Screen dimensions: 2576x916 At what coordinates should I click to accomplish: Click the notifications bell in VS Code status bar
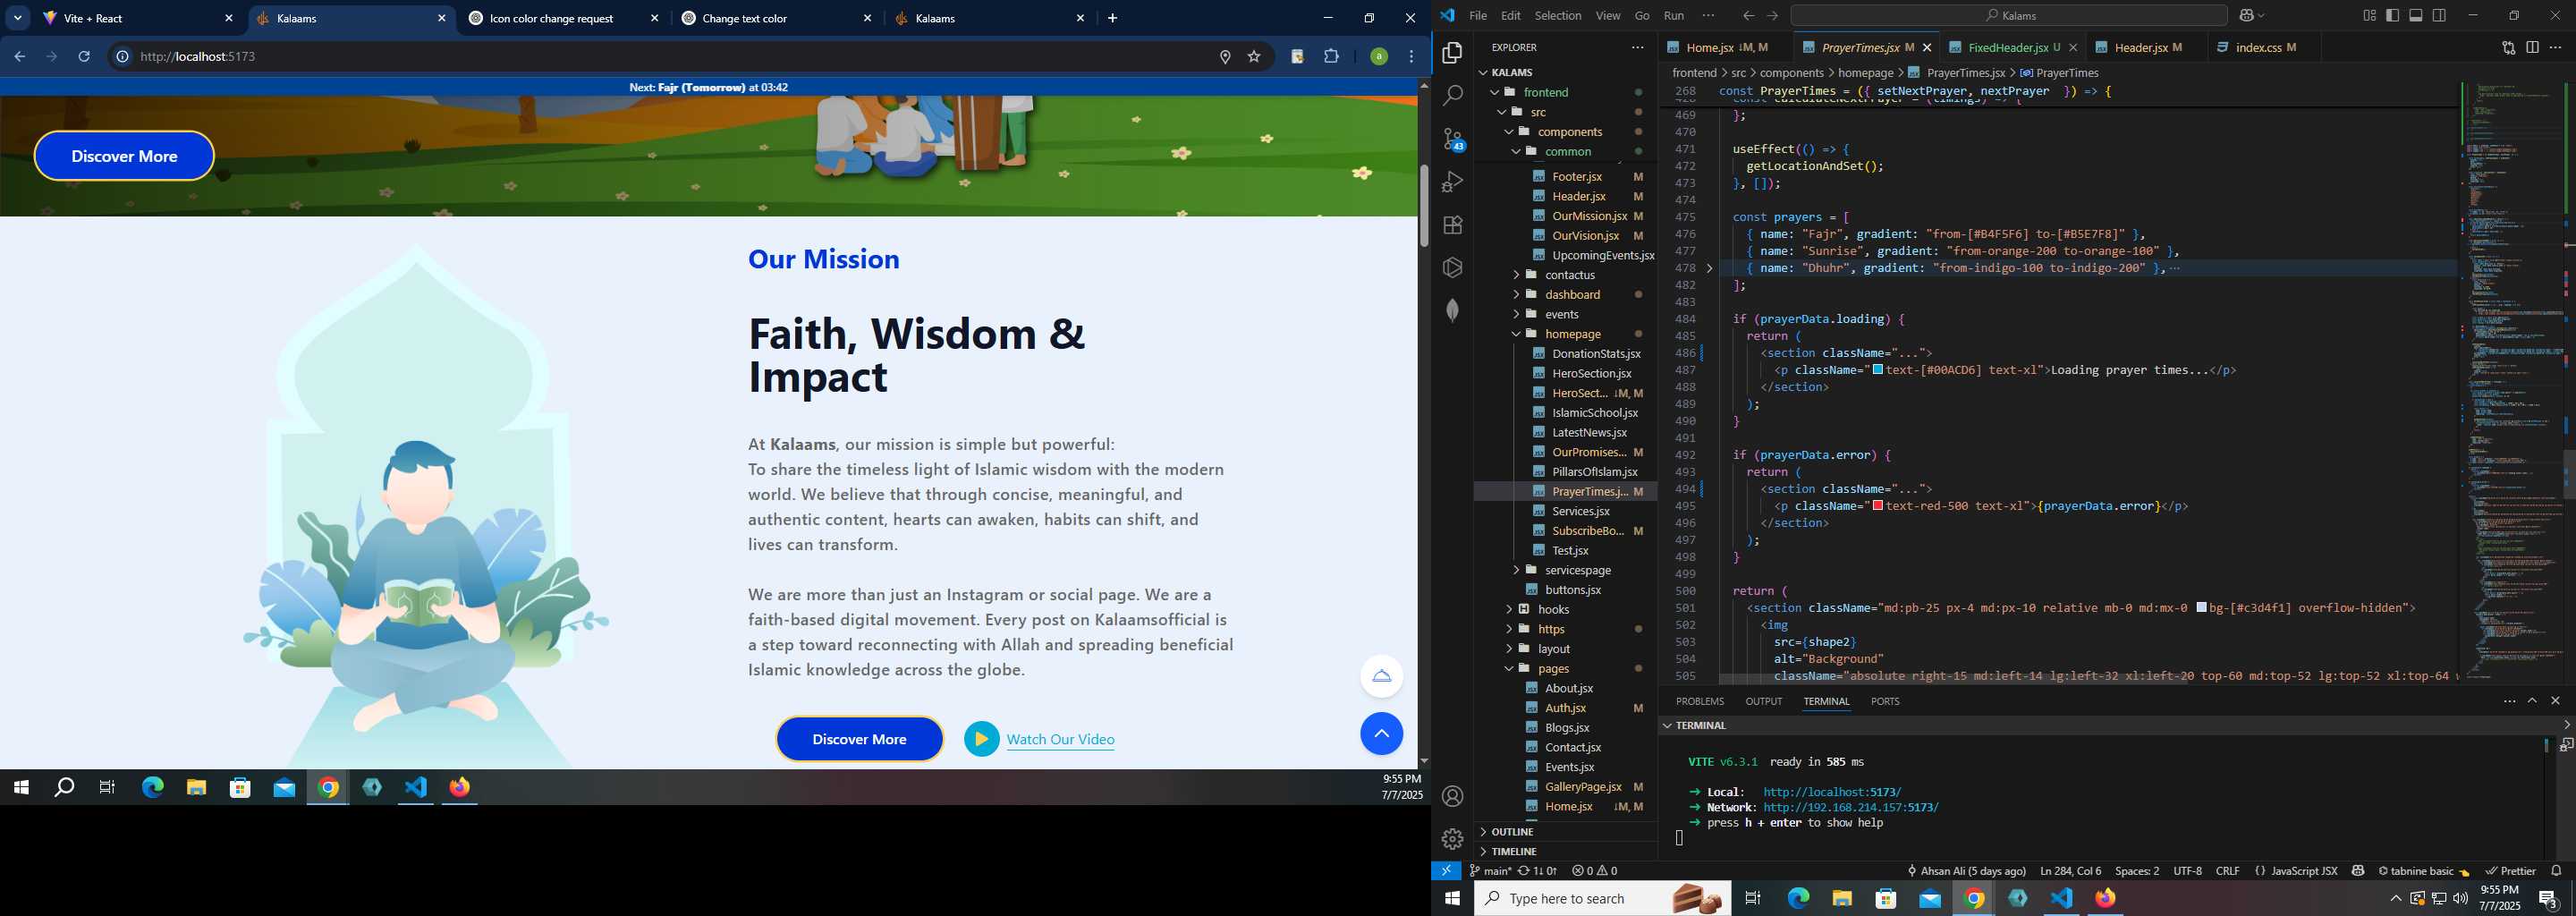pyautogui.click(x=2556, y=871)
